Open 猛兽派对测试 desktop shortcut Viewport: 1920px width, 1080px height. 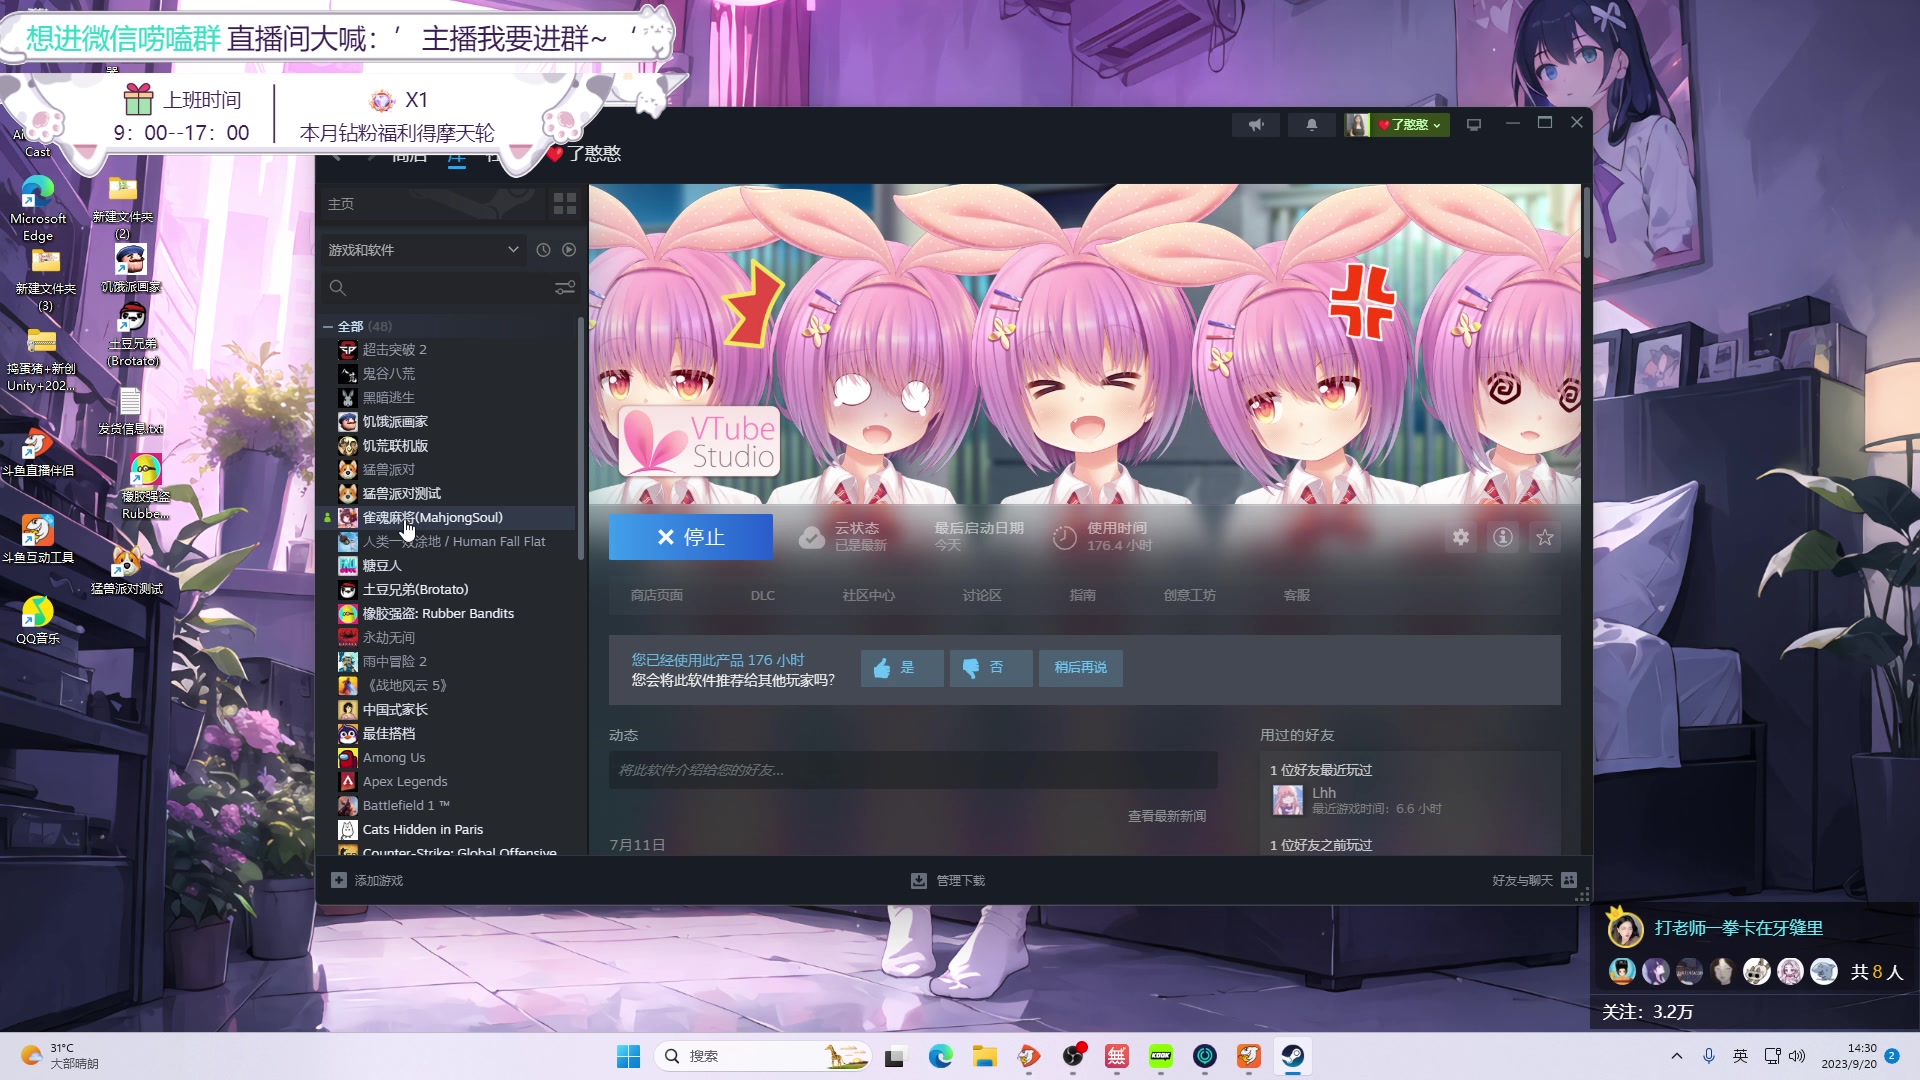pos(127,571)
